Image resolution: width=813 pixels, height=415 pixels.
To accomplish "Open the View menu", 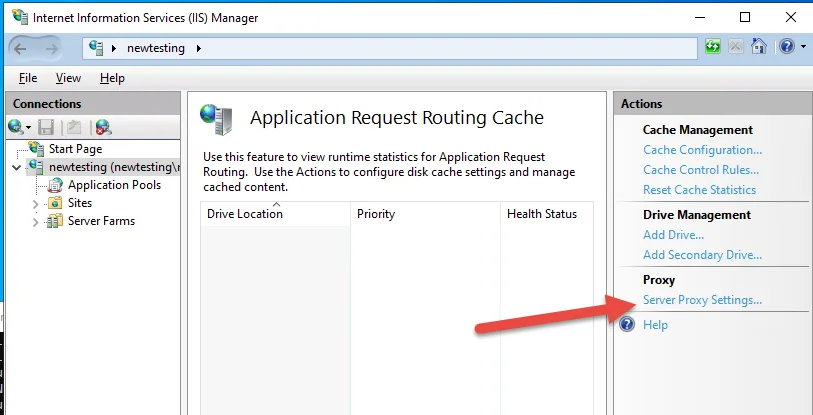I will coord(68,78).
